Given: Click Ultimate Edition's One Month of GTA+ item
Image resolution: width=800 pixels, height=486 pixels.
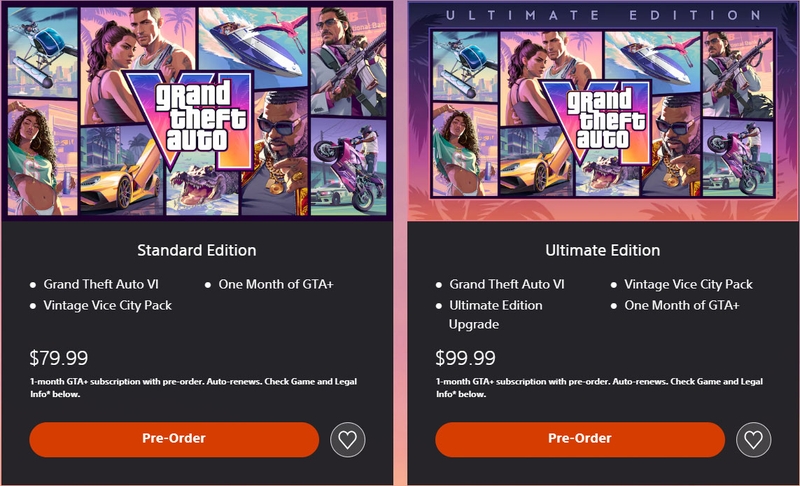Looking at the screenshot, I should [x=682, y=305].
